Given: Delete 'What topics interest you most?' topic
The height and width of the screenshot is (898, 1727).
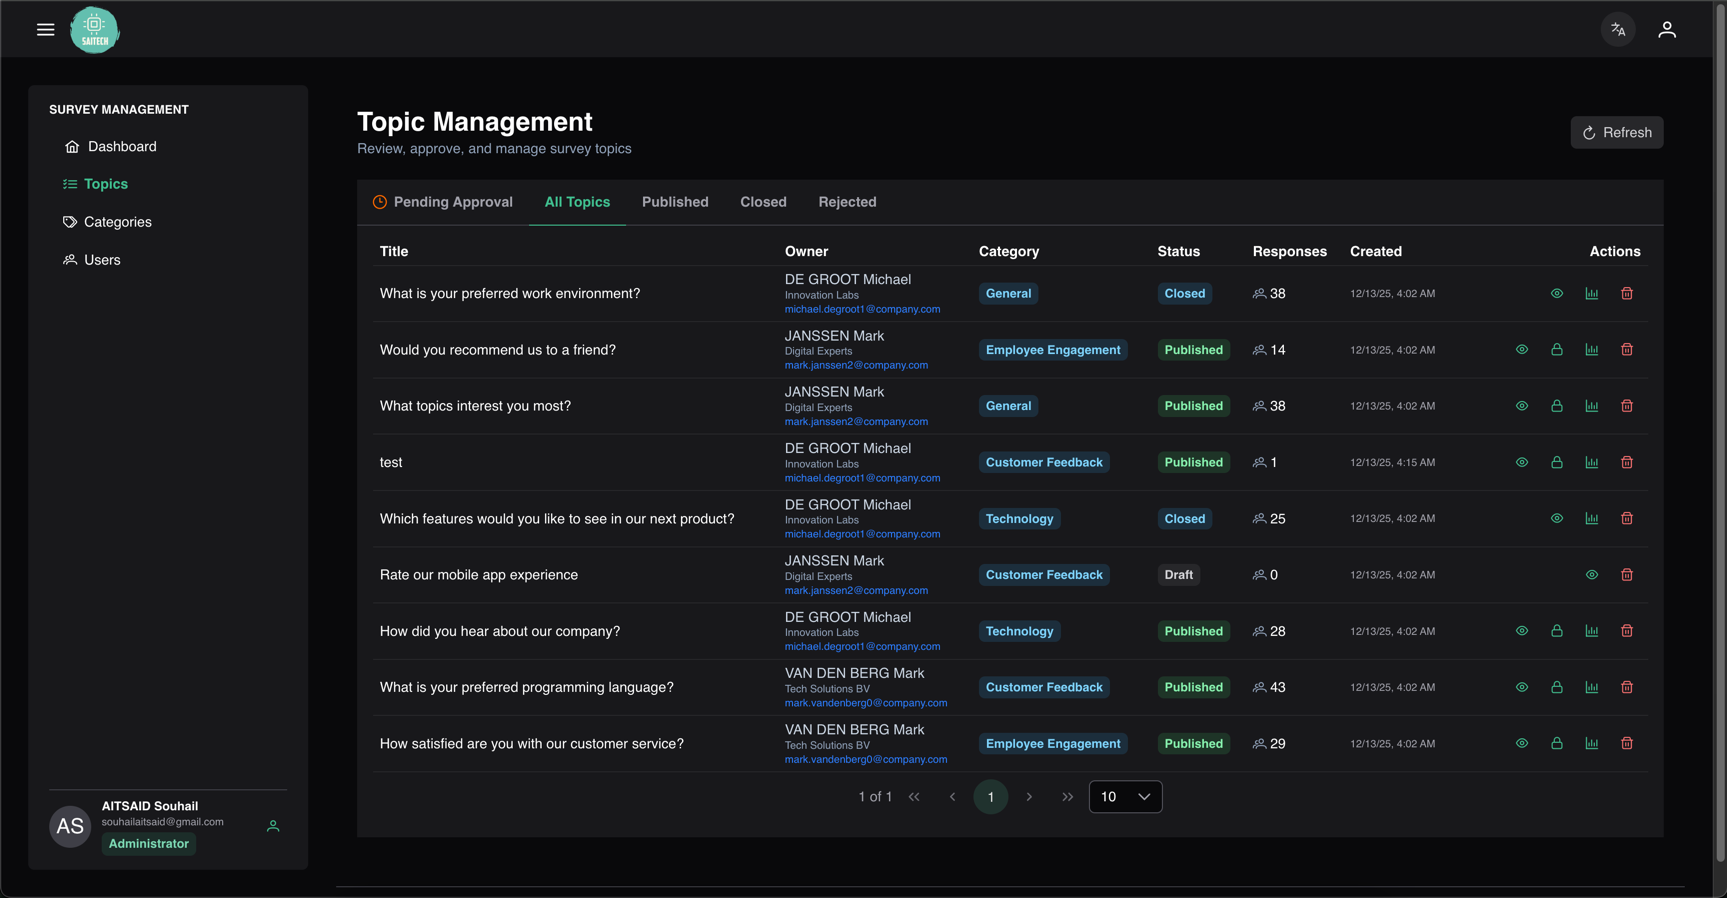Looking at the screenshot, I should (x=1627, y=406).
